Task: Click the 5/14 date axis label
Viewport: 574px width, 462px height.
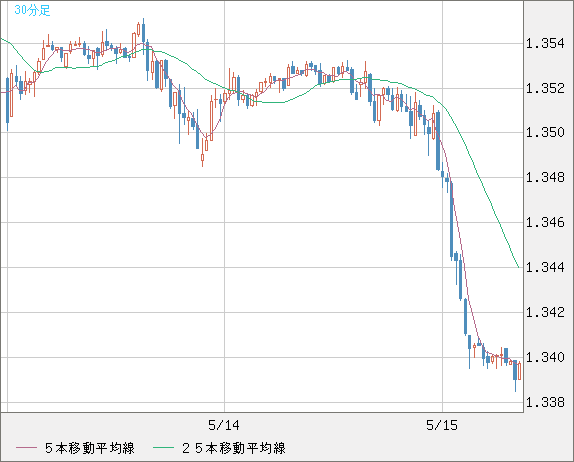Action: (x=224, y=425)
